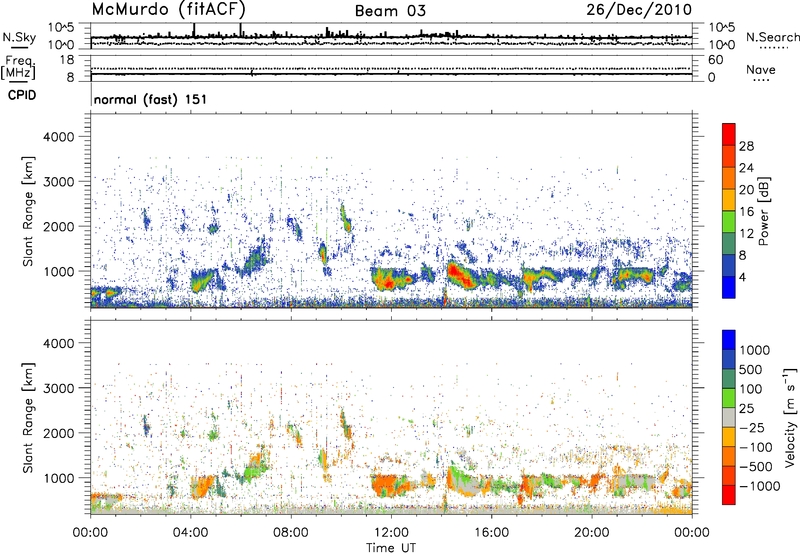Click the '1000' range tick in the velocity panel

(x=59, y=477)
